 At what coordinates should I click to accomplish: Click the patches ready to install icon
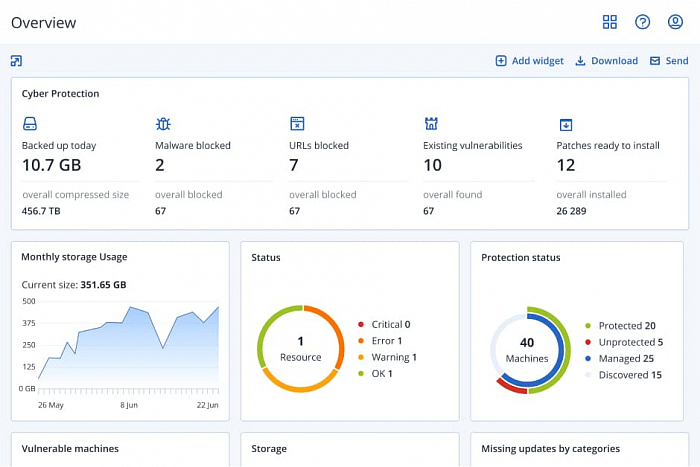point(565,124)
